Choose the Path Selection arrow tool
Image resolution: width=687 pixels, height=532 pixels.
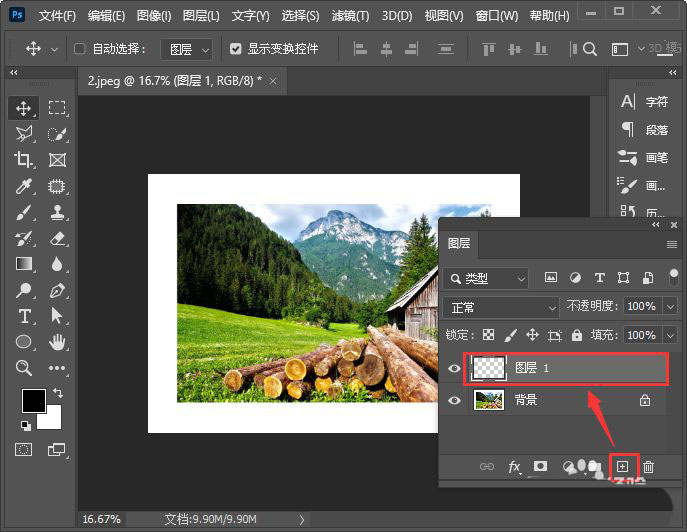pos(57,316)
